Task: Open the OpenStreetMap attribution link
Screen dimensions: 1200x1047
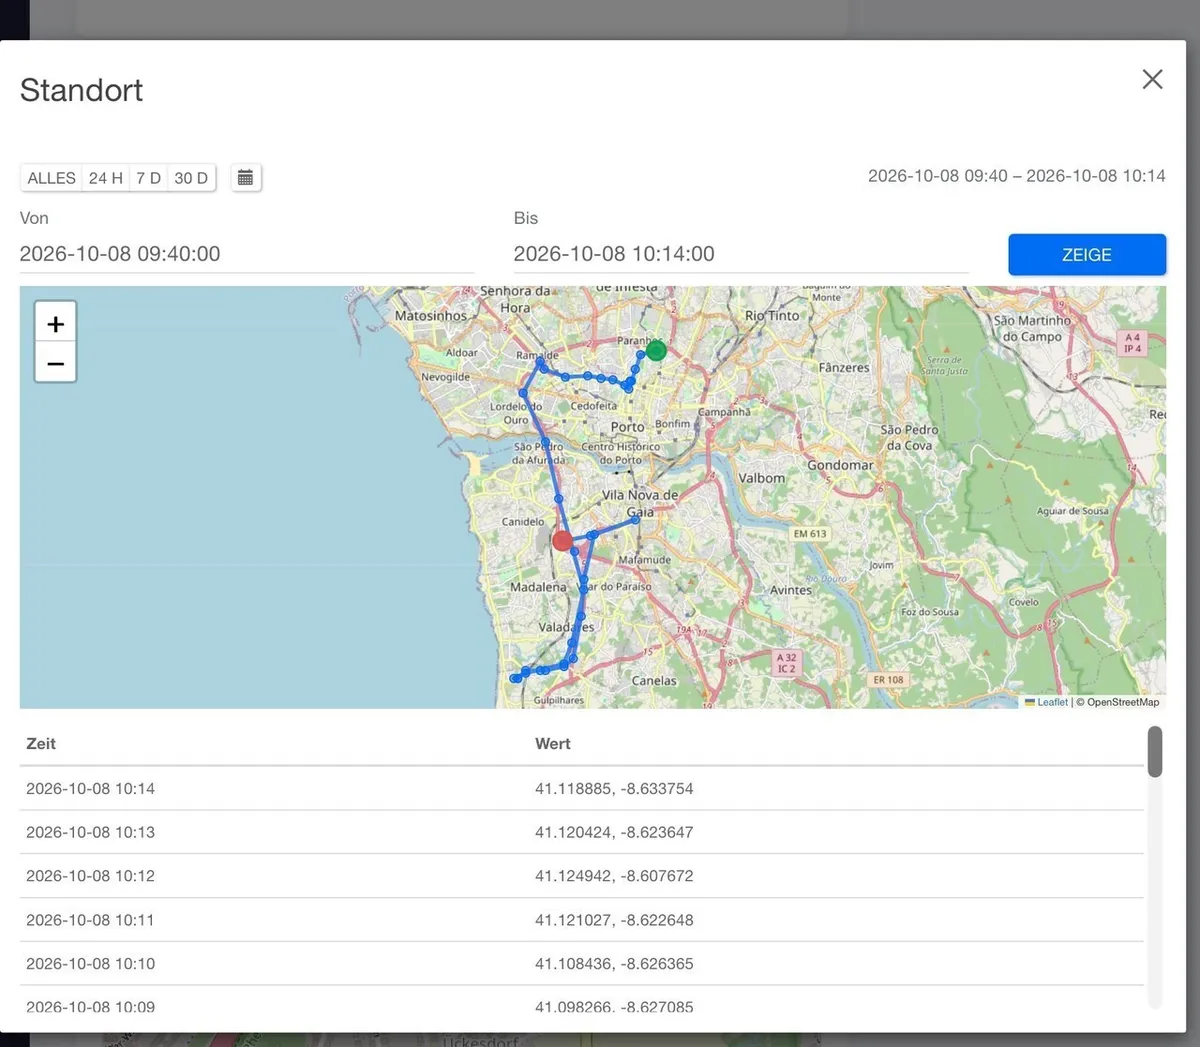Action: pos(1123,702)
